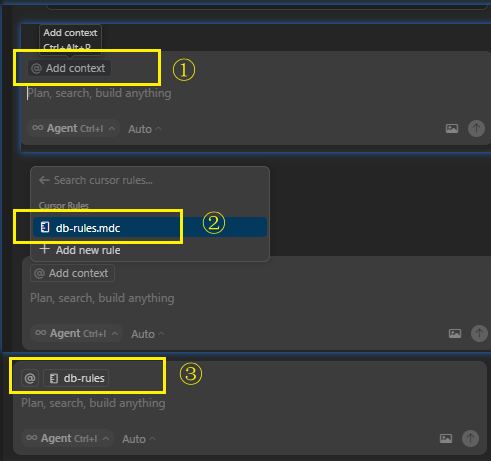
Task: Click send arrow in the middle chat box
Action: 479,333
